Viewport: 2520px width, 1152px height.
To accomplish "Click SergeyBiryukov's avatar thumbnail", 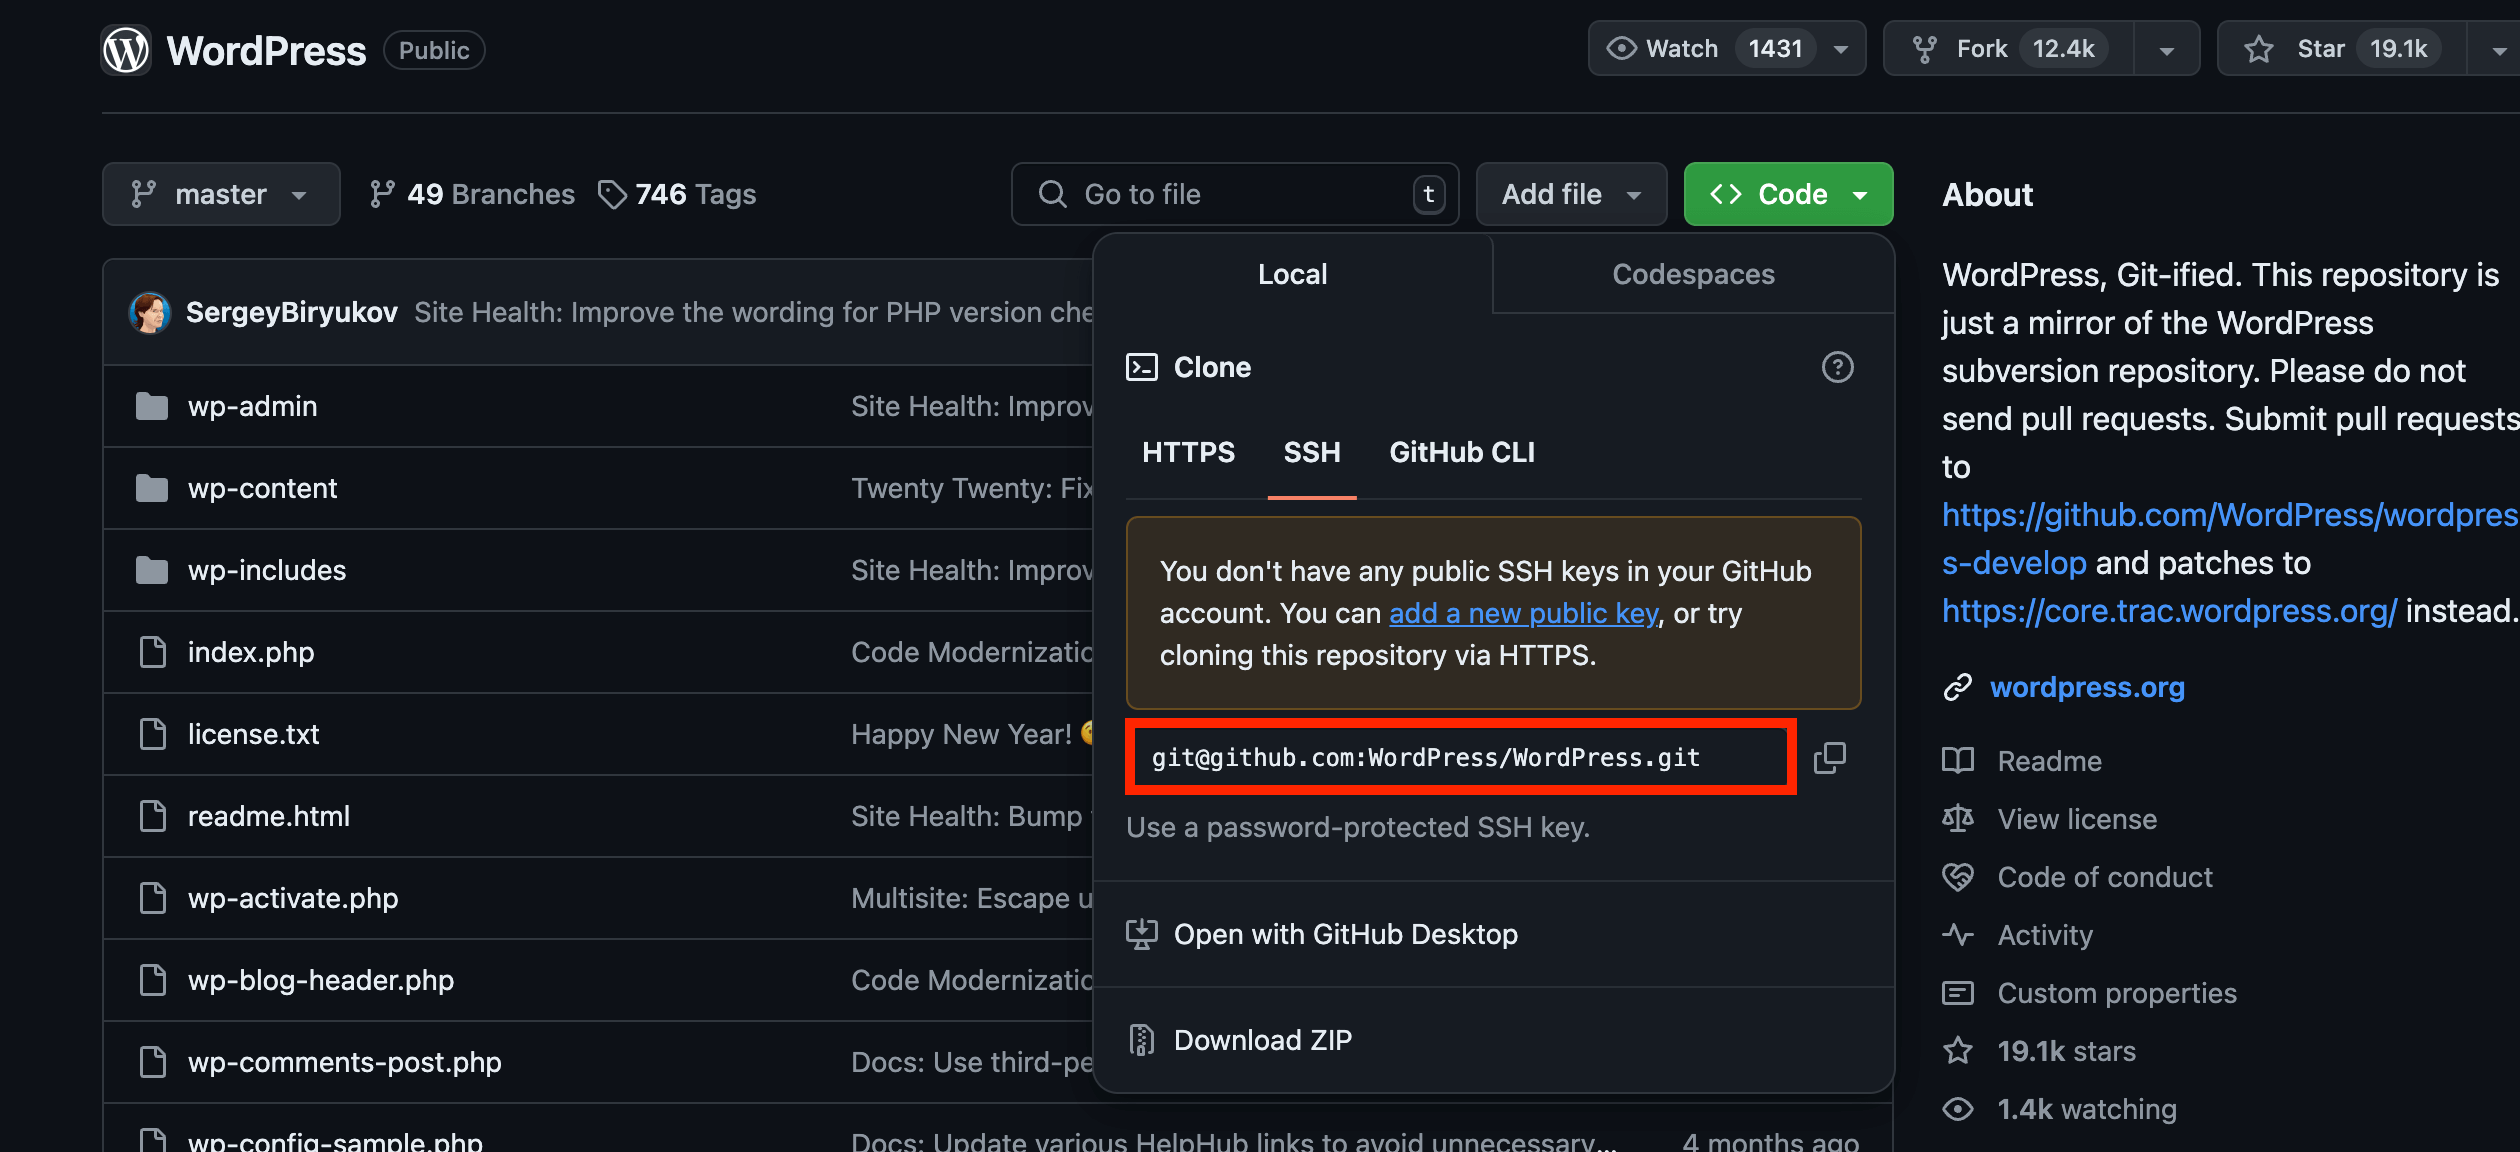I will click(150, 313).
